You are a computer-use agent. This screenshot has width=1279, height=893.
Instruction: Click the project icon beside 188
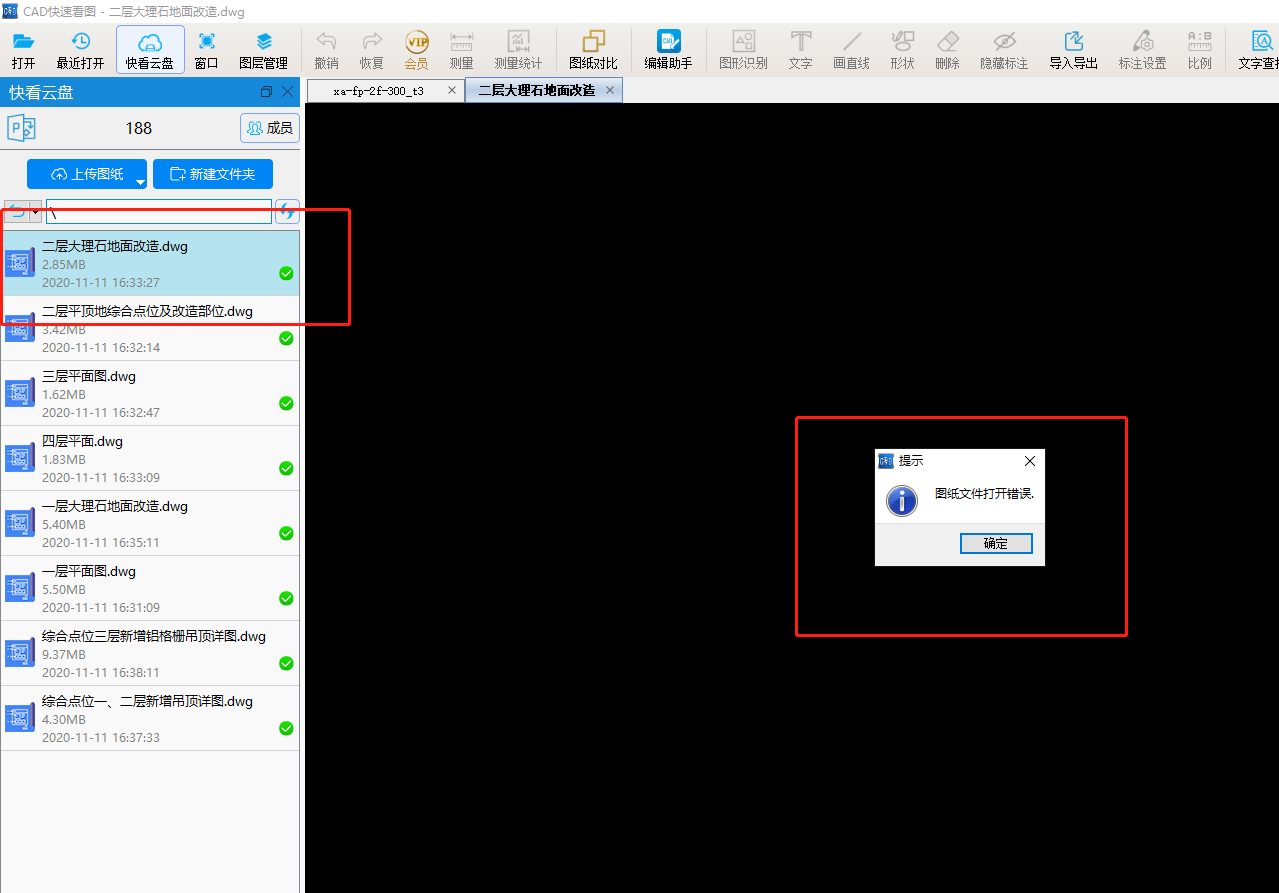(21, 128)
